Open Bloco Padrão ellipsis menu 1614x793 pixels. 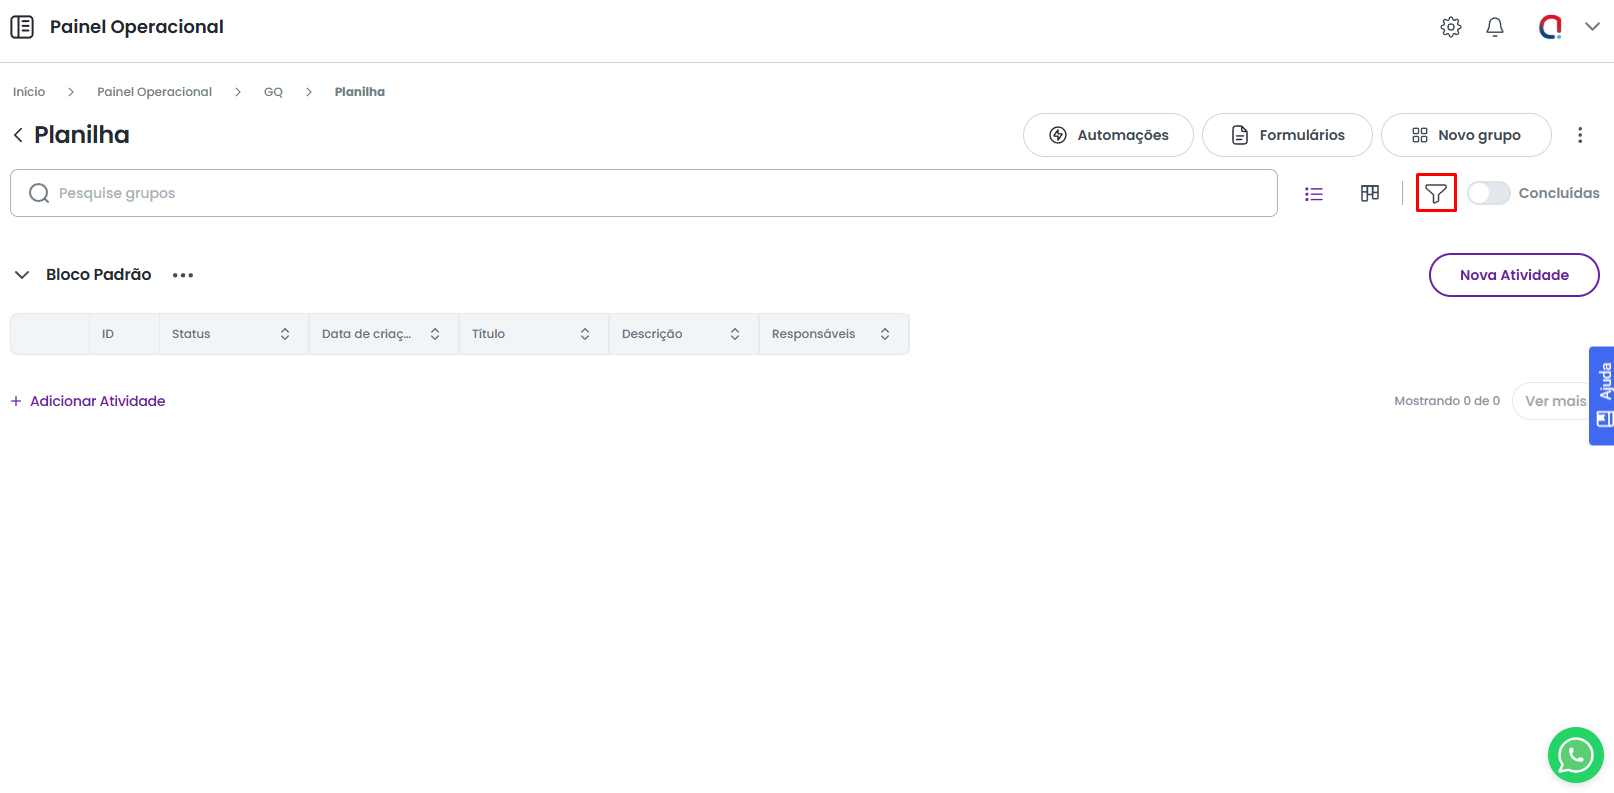coord(183,275)
